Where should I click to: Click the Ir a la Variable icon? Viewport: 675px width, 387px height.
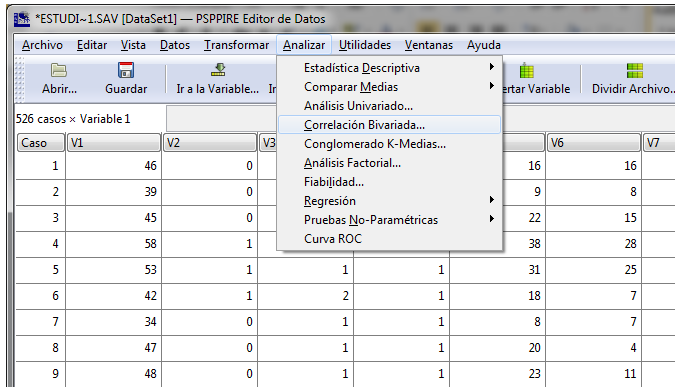pos(218,70)
